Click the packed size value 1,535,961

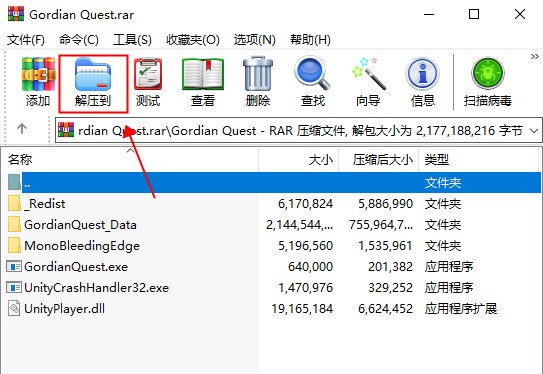pos(385,246)
